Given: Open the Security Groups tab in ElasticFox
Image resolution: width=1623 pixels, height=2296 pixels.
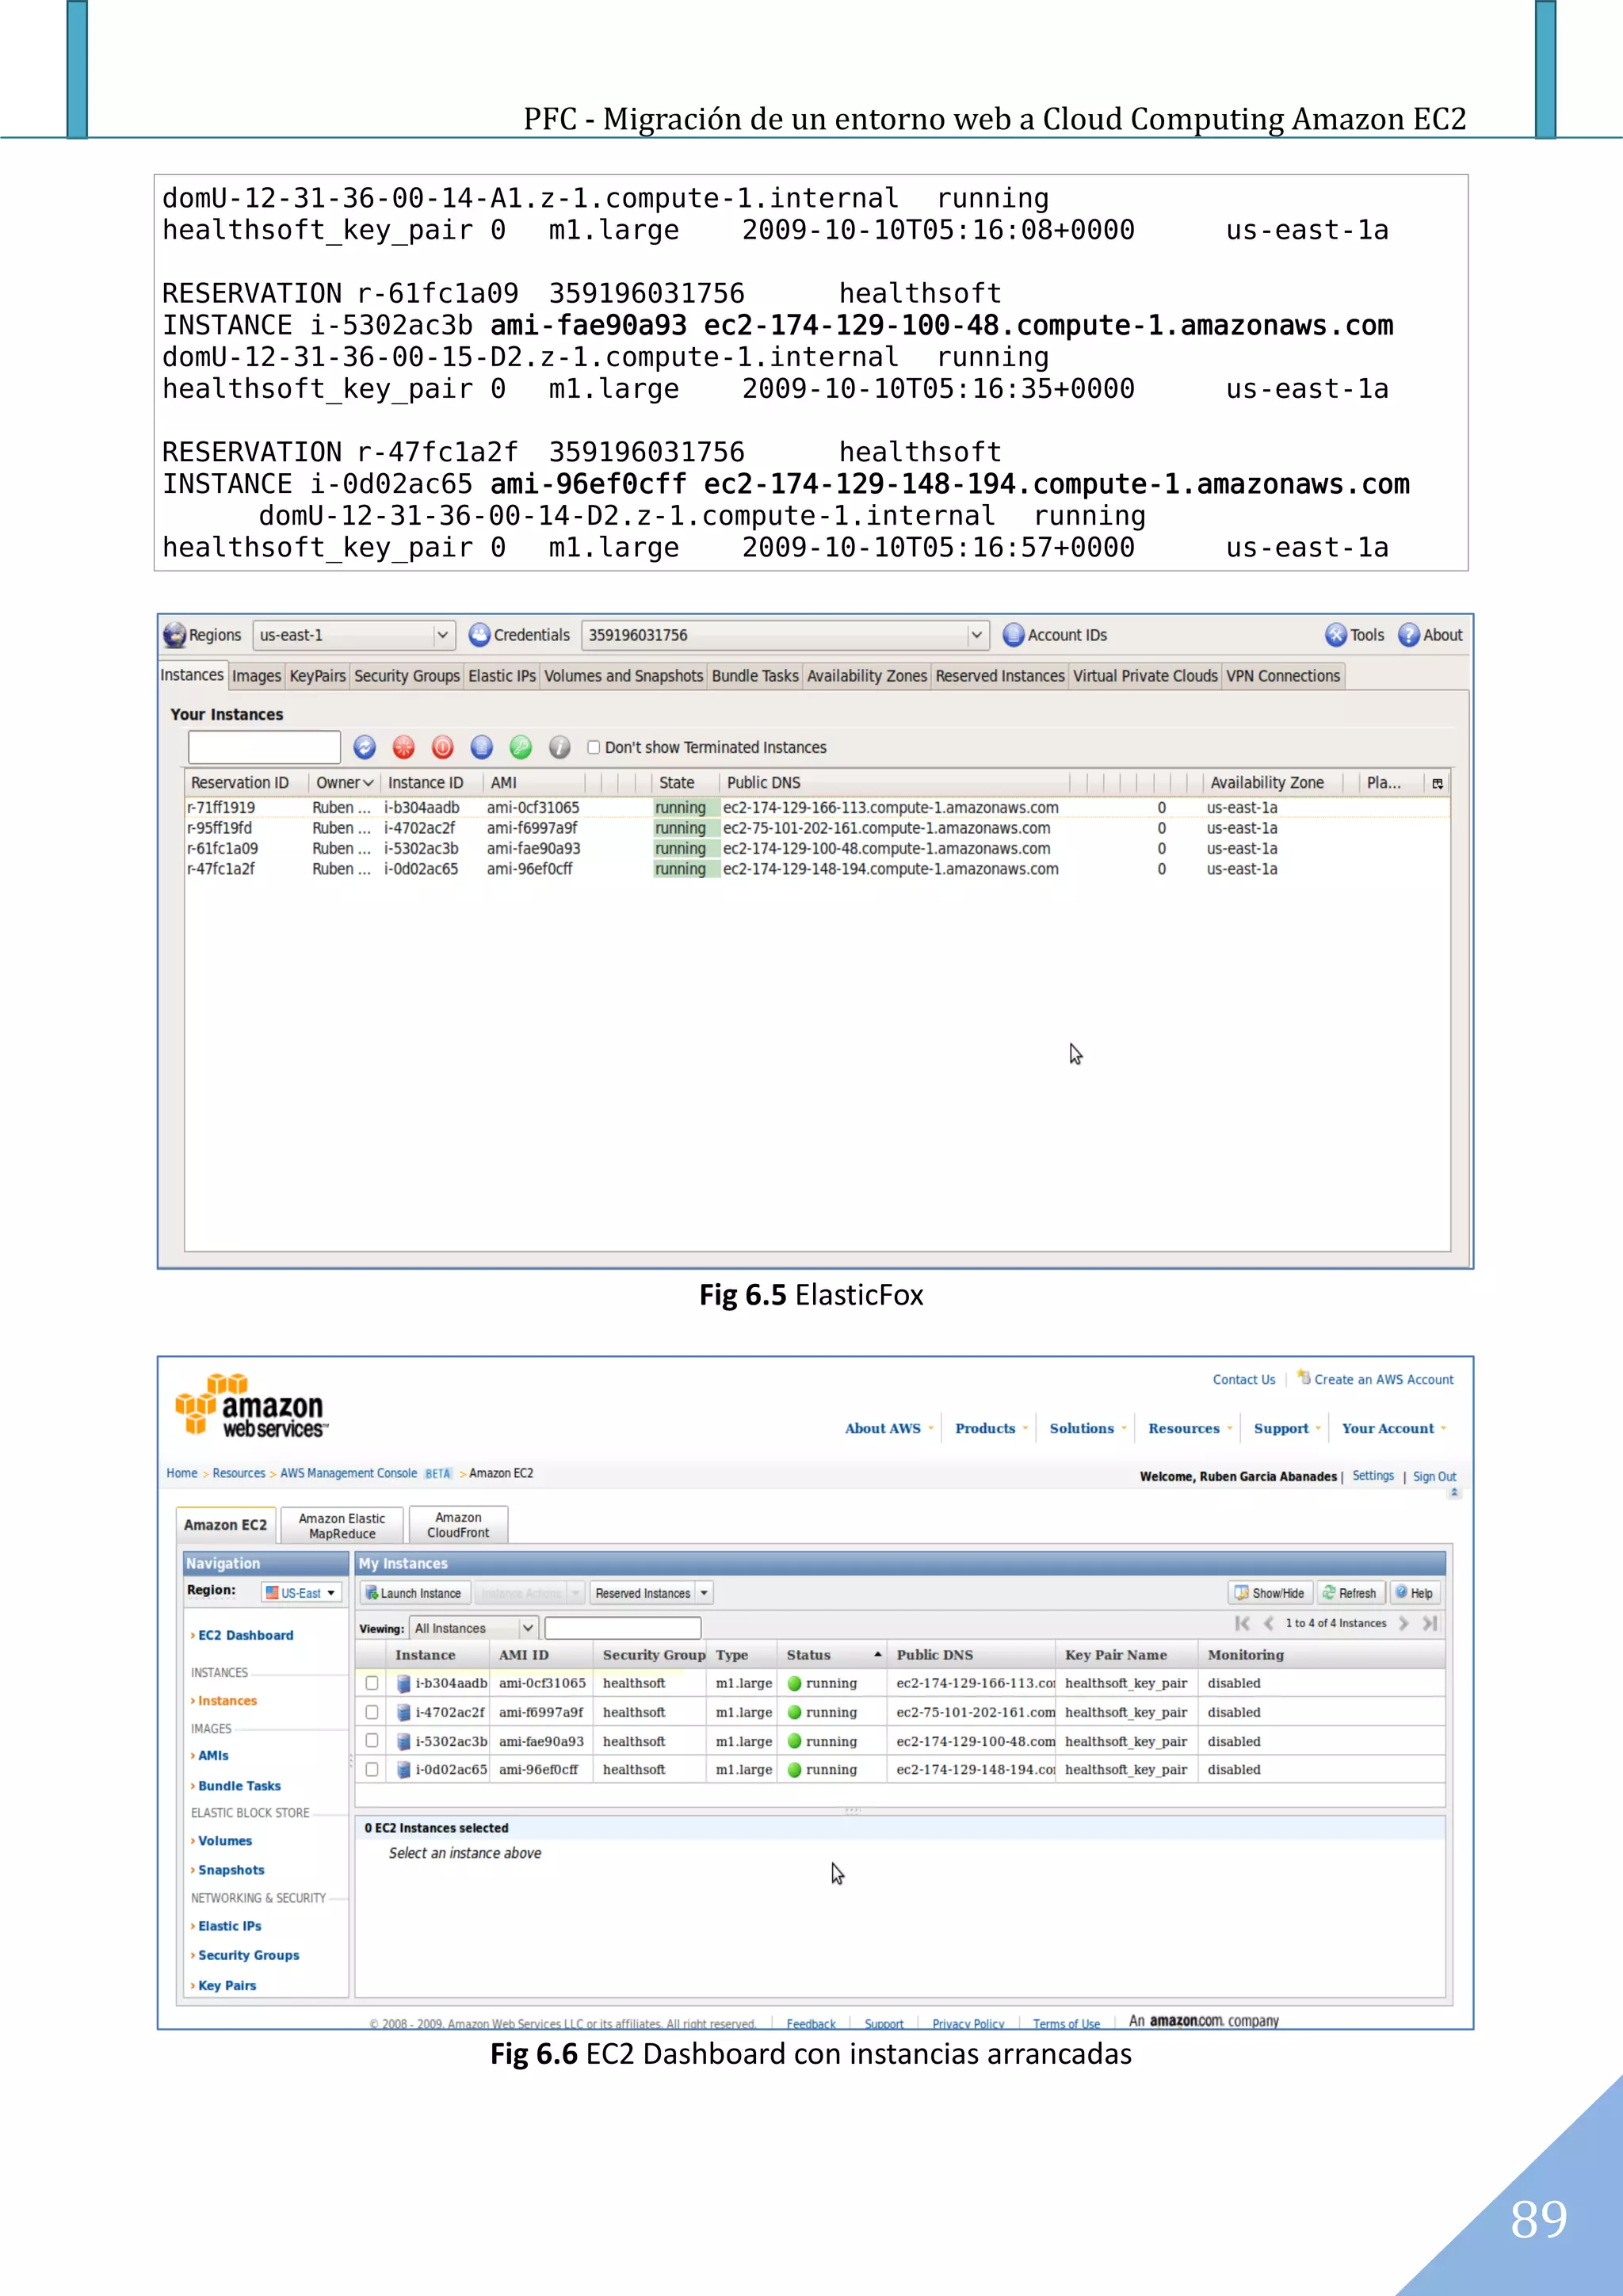Looking at the screenshot, I should [x=407, y=676].
